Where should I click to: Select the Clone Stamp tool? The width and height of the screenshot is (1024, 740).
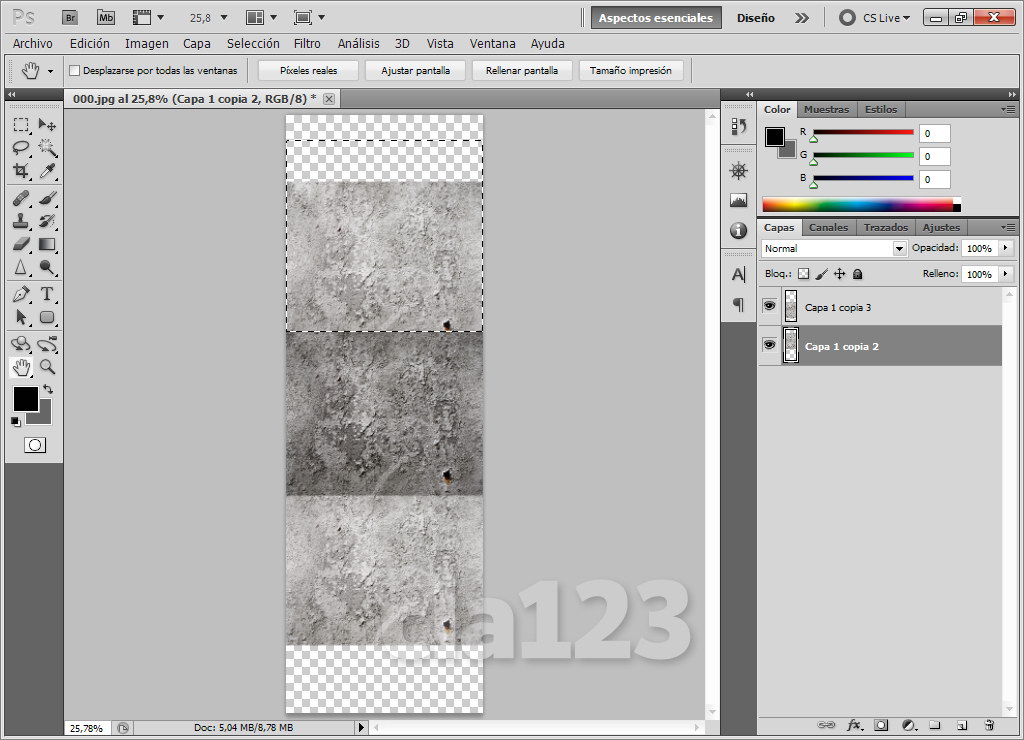[21, 221]
